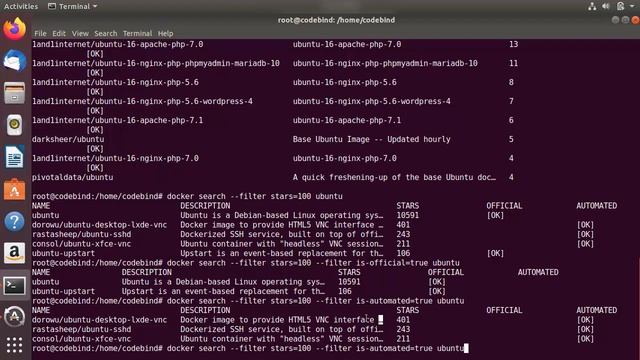Open the View menu
Viewport: 640px width, 360px height.
pos(80,33)
